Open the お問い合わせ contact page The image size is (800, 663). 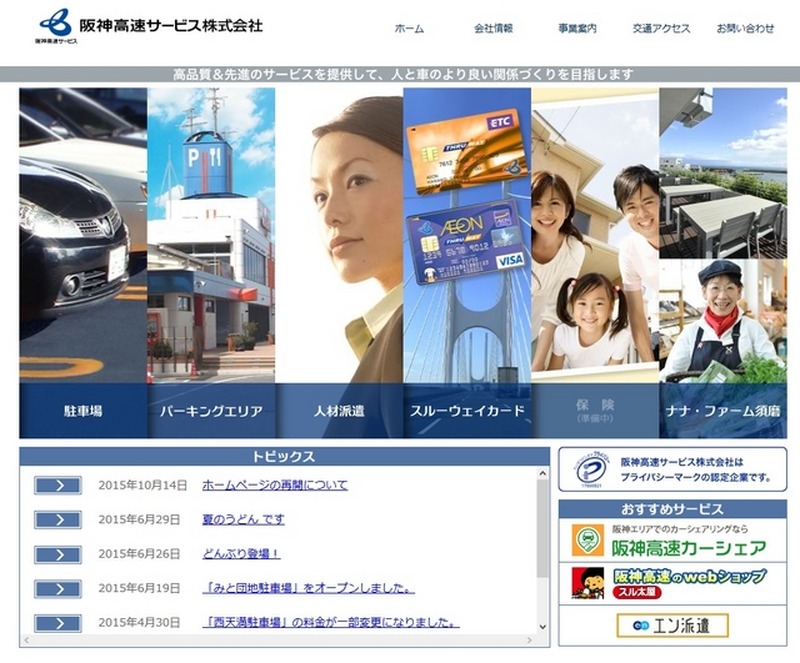click(x=745, y=29)
